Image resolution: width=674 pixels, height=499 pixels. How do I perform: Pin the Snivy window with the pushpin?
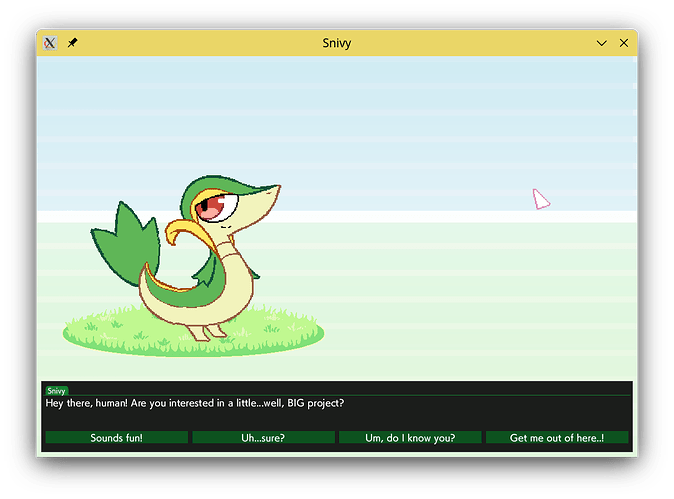tap(73, 43)
